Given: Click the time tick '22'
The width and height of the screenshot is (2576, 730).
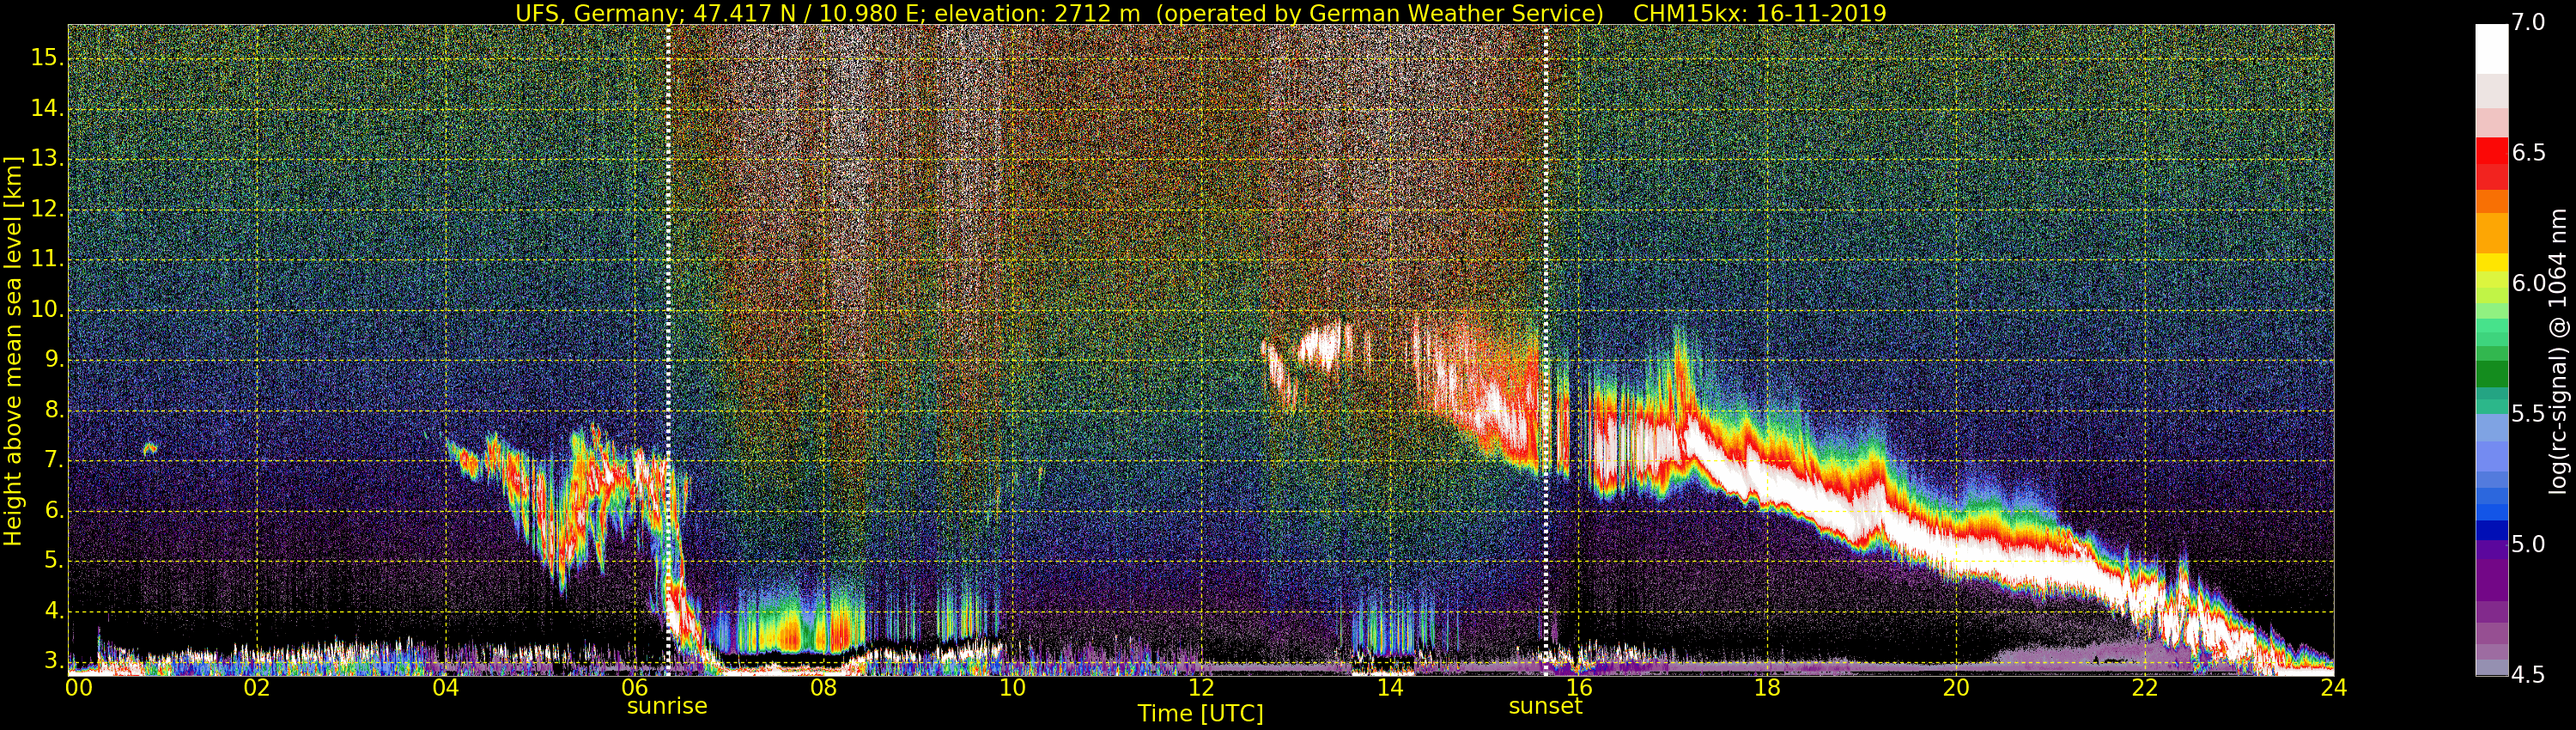Looking at the screenshot, I should point(2145,688).
